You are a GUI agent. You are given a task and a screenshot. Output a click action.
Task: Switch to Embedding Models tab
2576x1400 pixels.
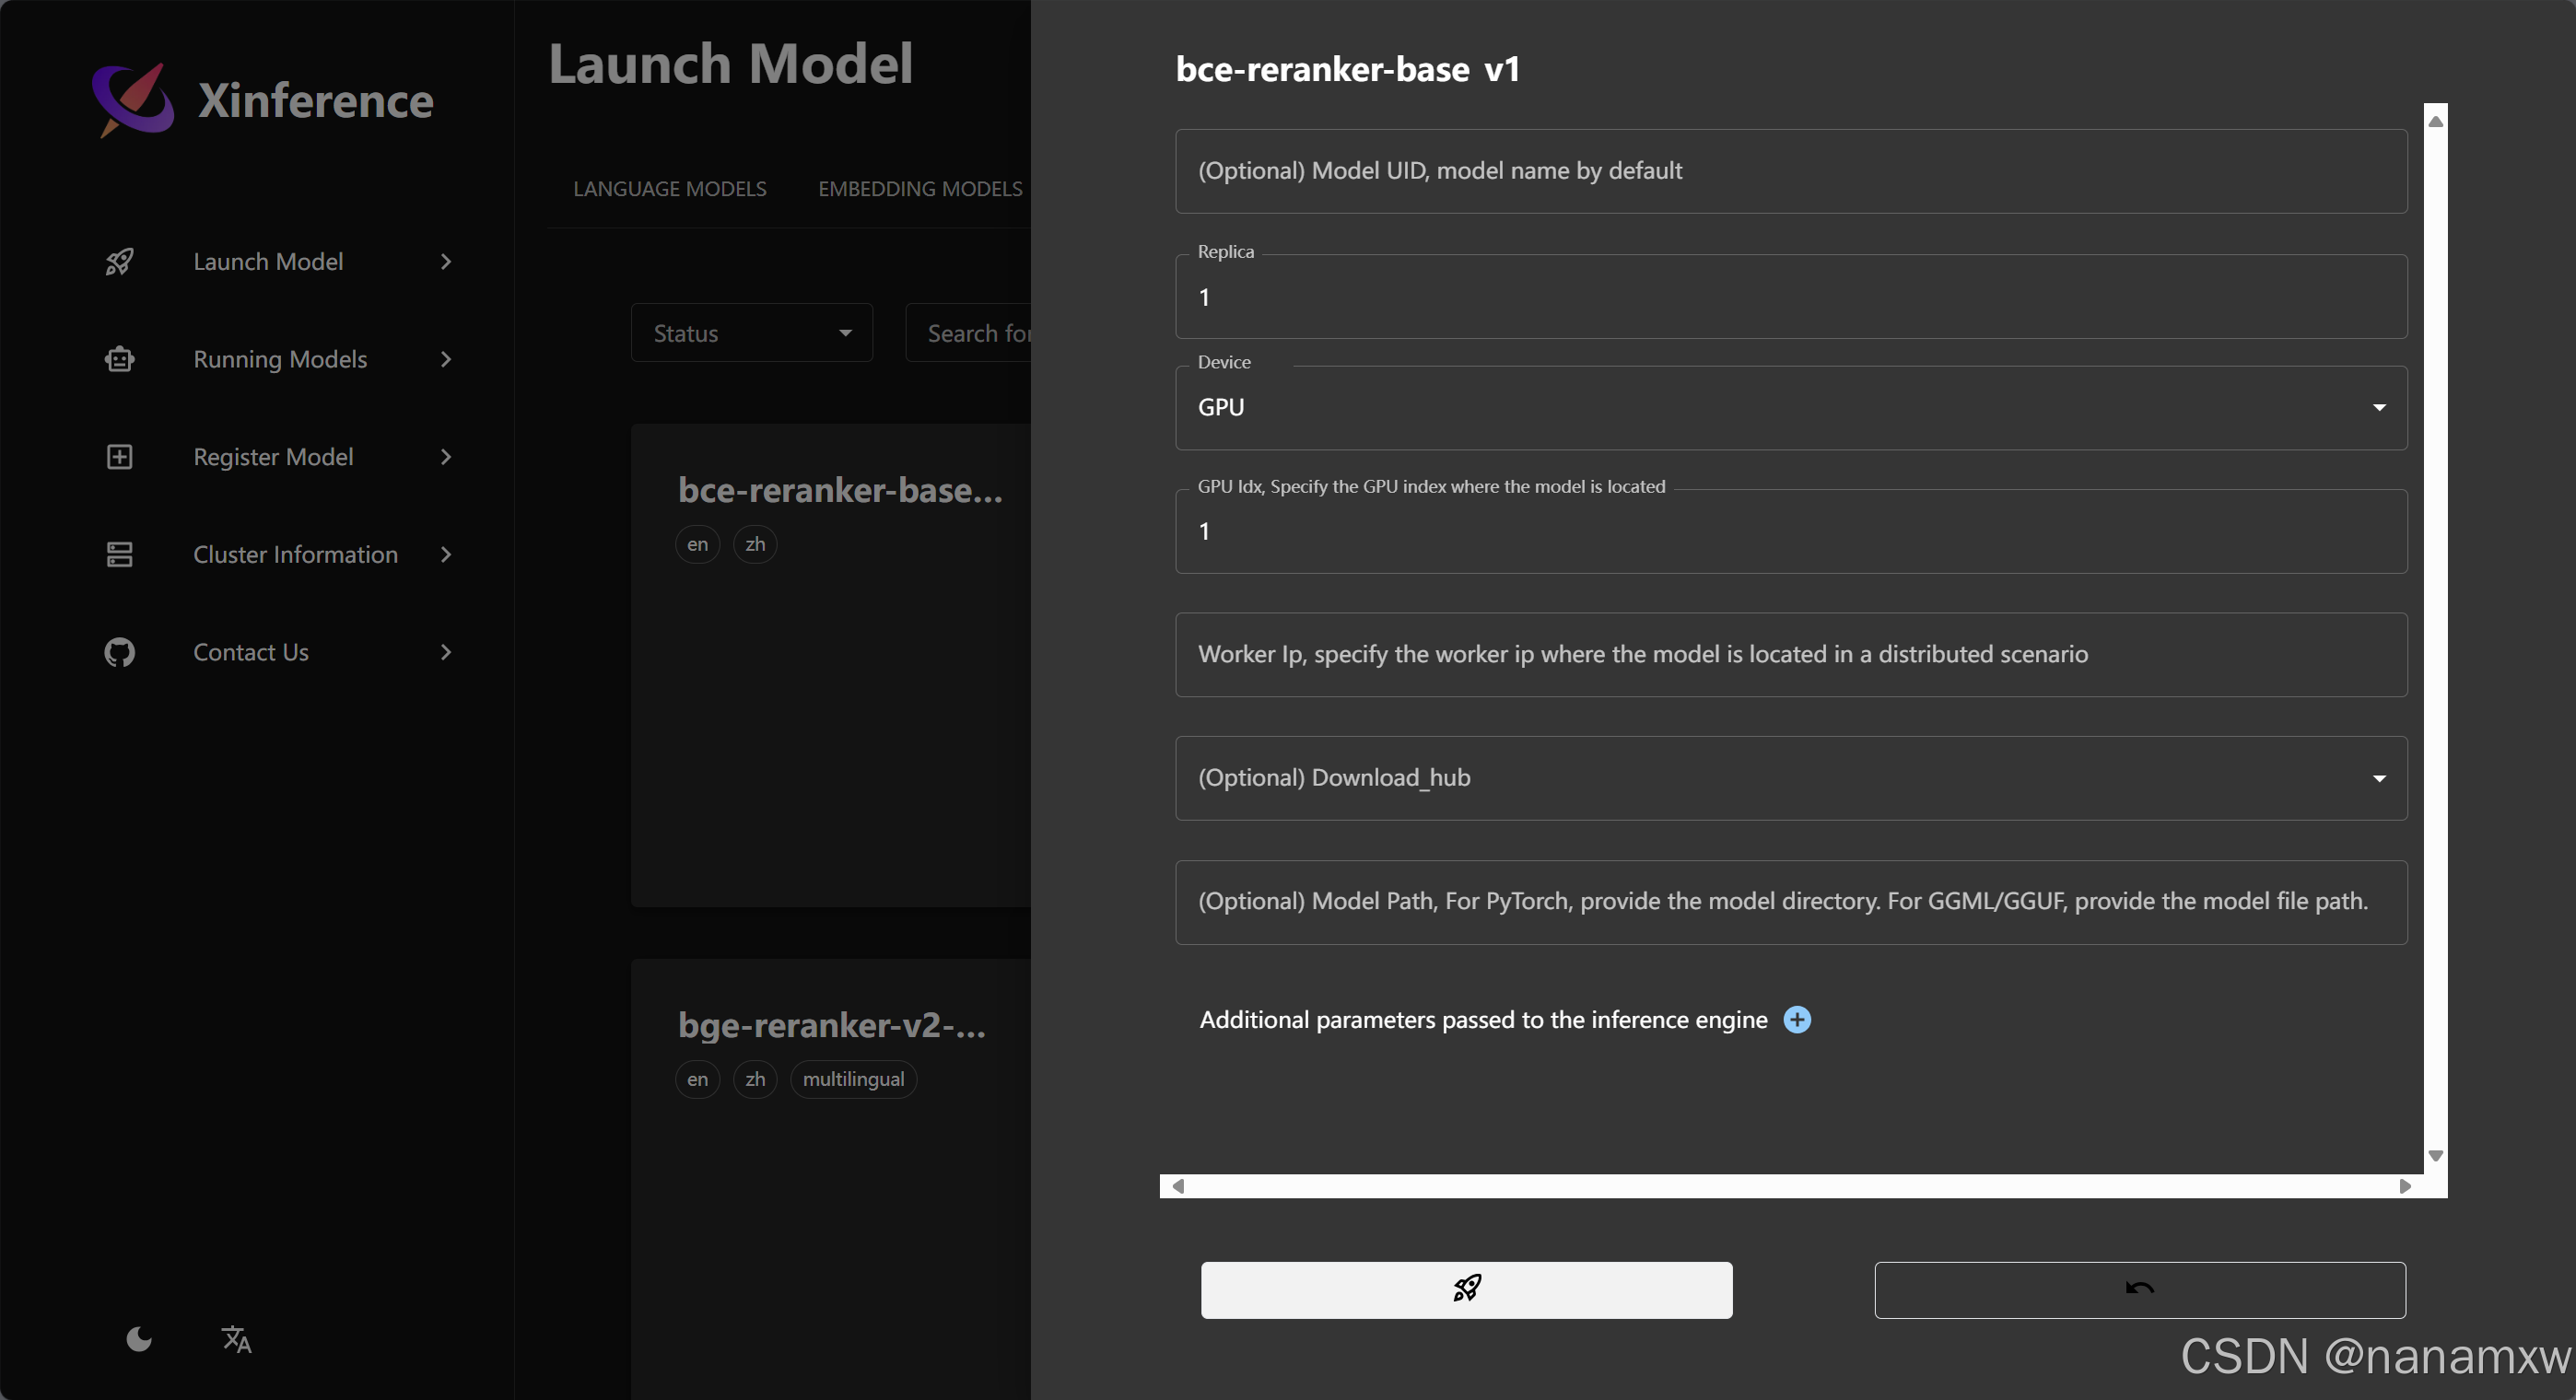coord(919,189)
